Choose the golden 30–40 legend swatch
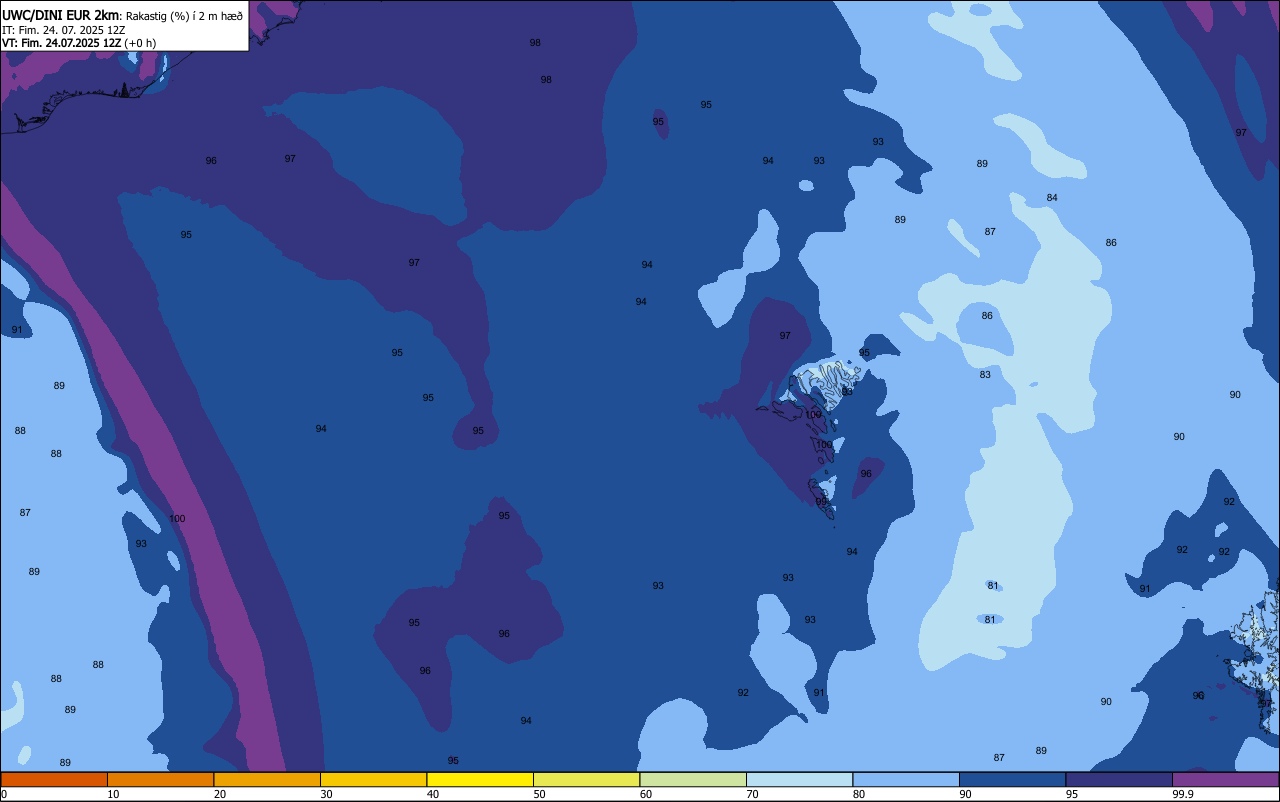This screenshot has height=802, width=1280. coord(373,779)
